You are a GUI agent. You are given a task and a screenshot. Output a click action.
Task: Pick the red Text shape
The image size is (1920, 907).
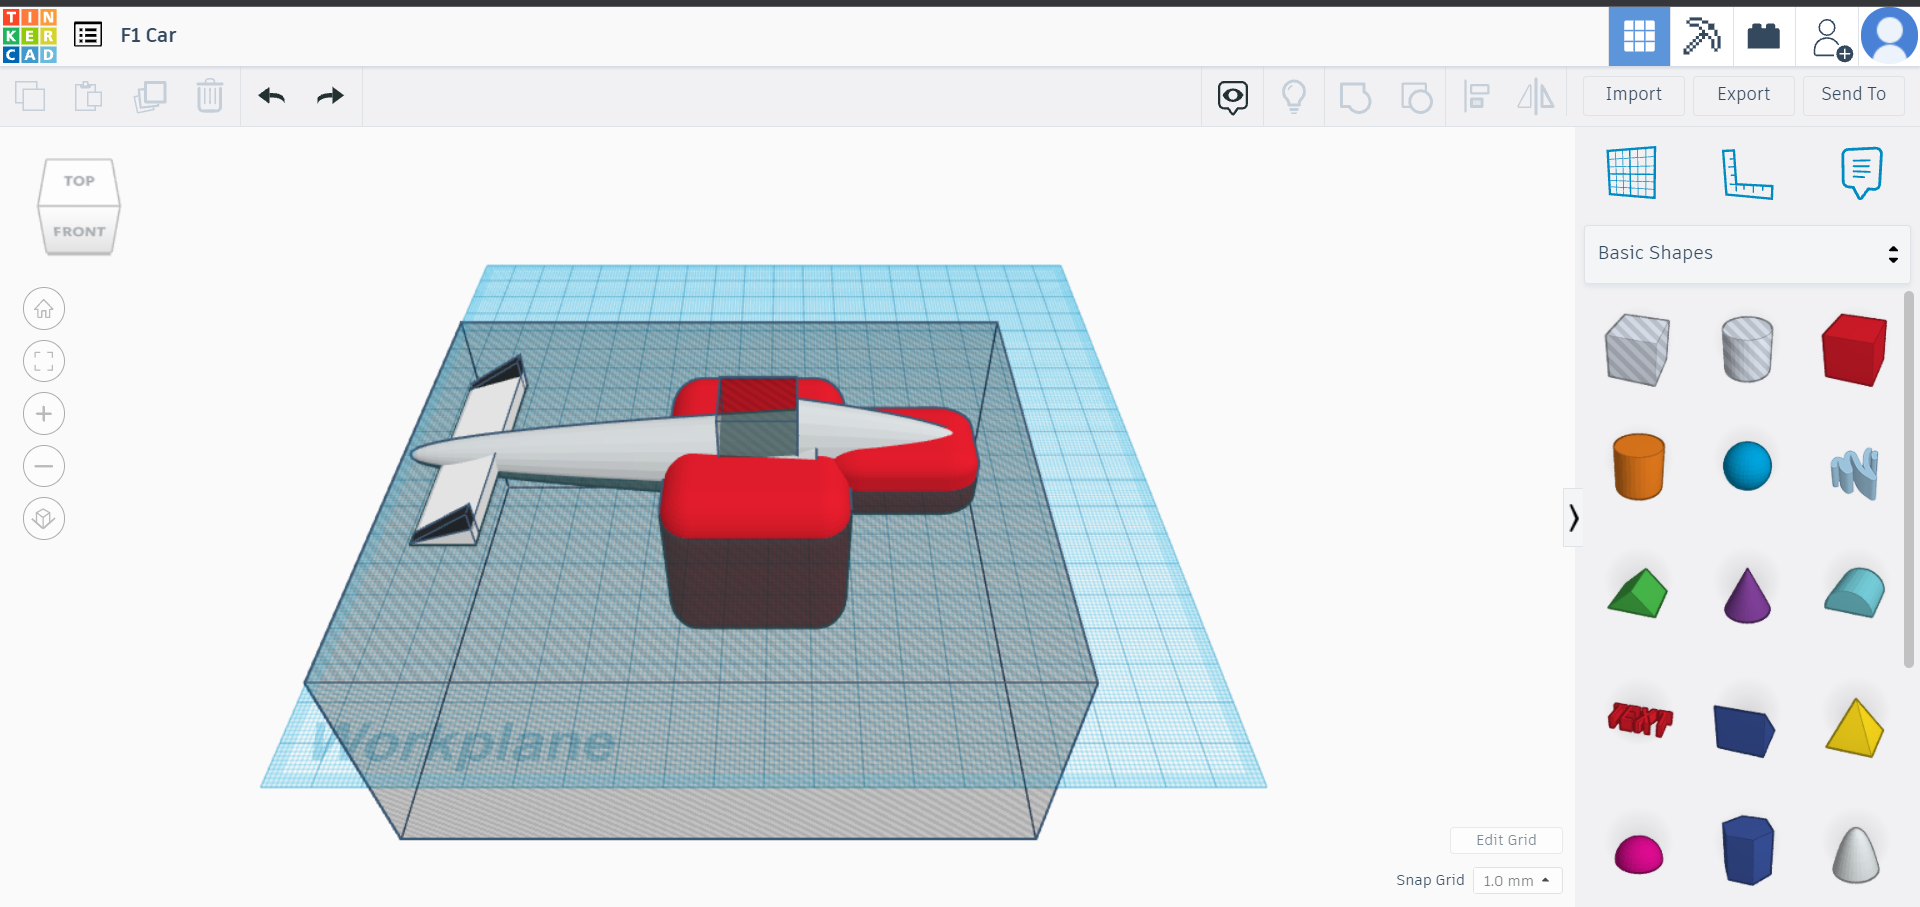(x=1640, y=719)
